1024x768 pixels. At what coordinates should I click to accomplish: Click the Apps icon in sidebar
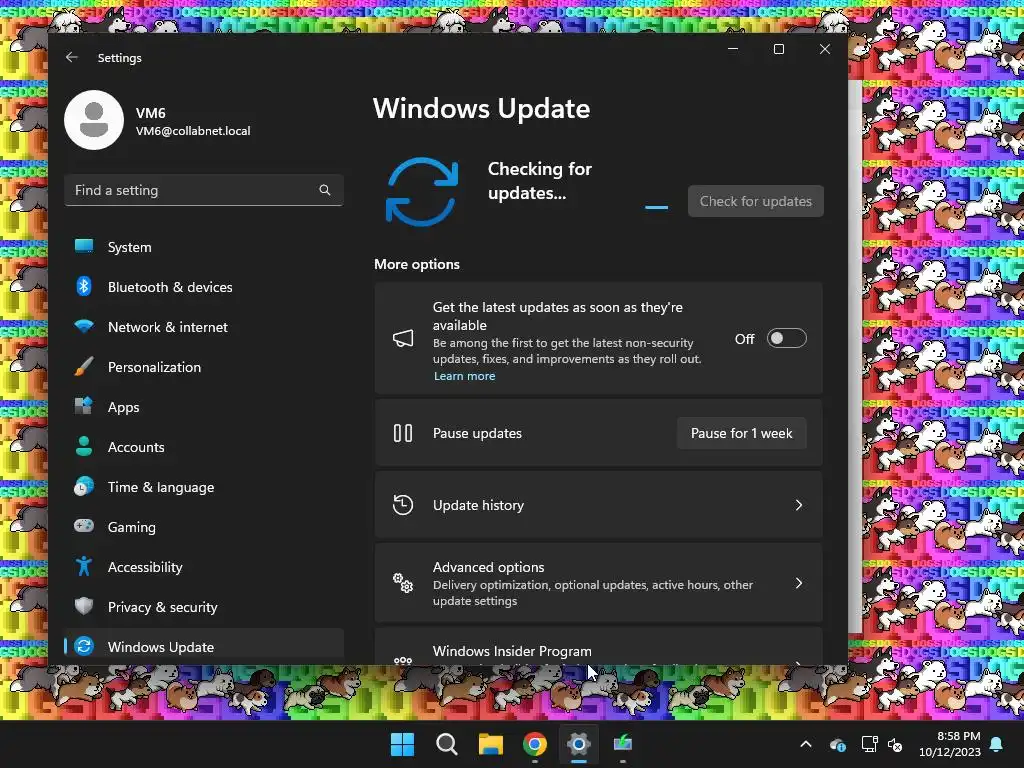[84, 406]
